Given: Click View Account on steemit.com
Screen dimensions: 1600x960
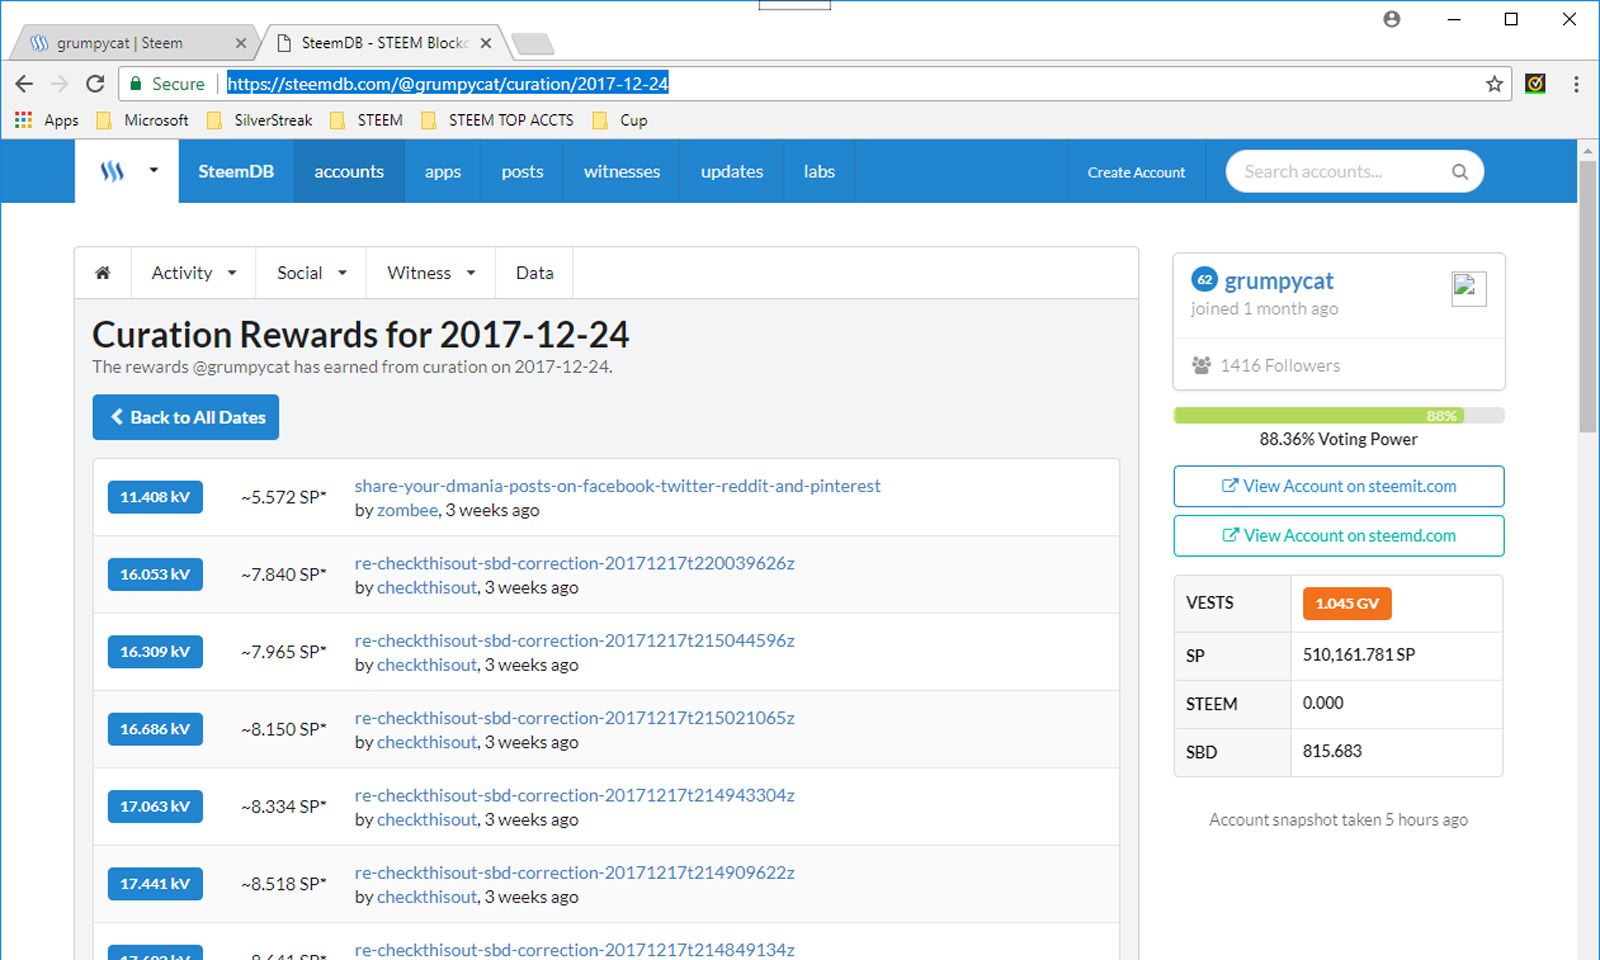Looking at the screenshot, I should pyautogui.click(x=1338, y=486).
